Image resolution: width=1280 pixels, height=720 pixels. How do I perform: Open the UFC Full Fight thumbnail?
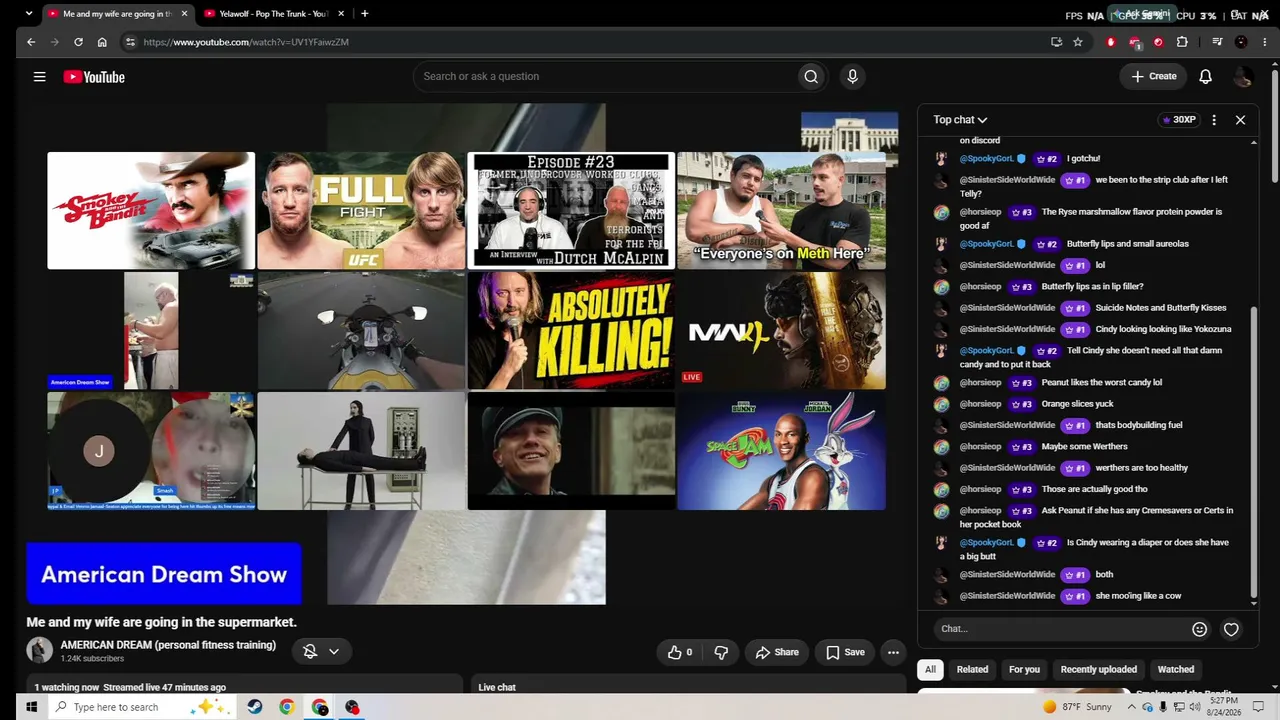tap(361, 210)
